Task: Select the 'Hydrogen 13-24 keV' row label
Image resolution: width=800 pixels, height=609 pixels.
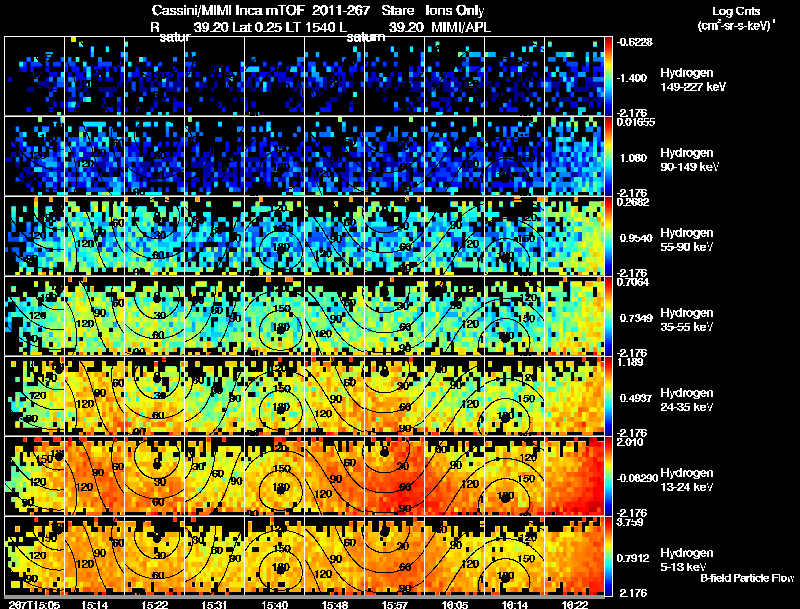Action: 687,480
